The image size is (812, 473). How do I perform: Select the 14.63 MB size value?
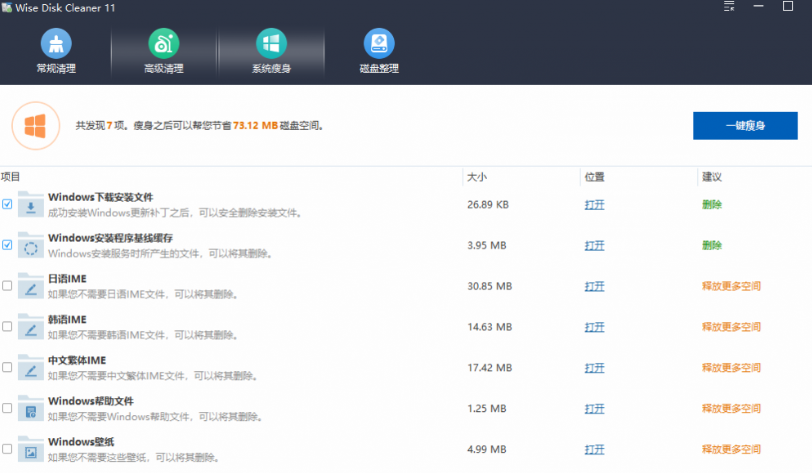coord(489,327)
